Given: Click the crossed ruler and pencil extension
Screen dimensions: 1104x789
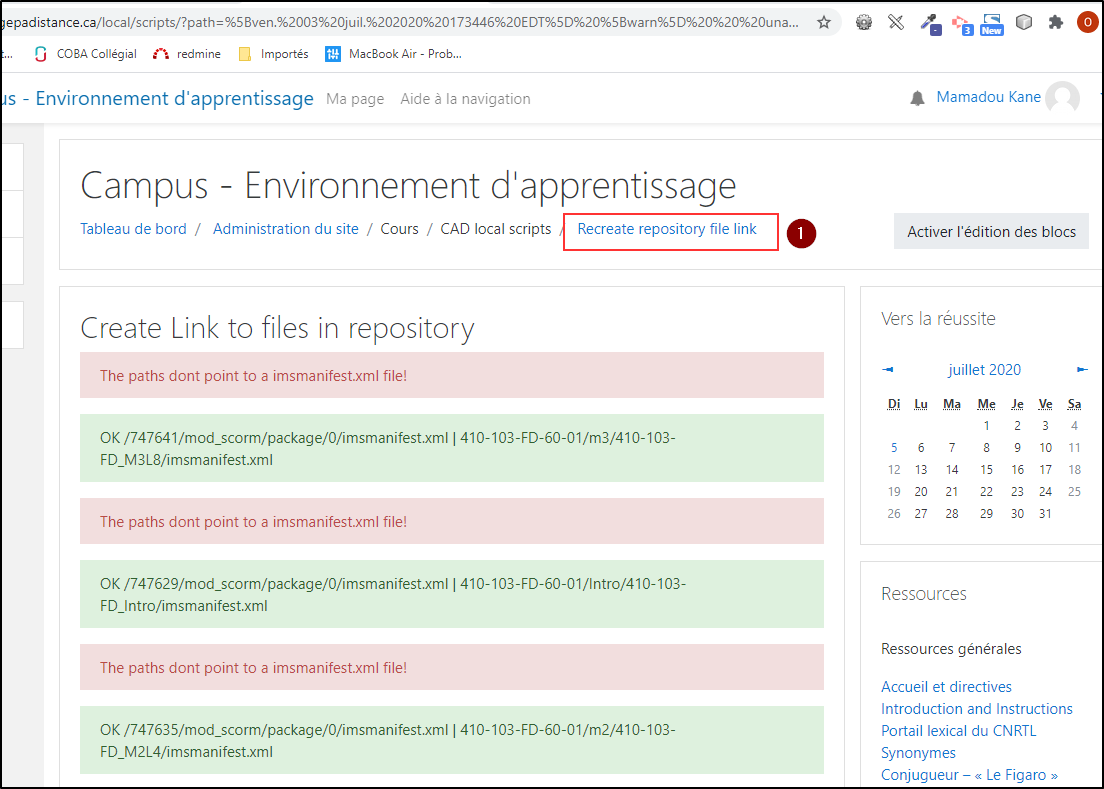Looking at the screenshot, I should (896, 22).
